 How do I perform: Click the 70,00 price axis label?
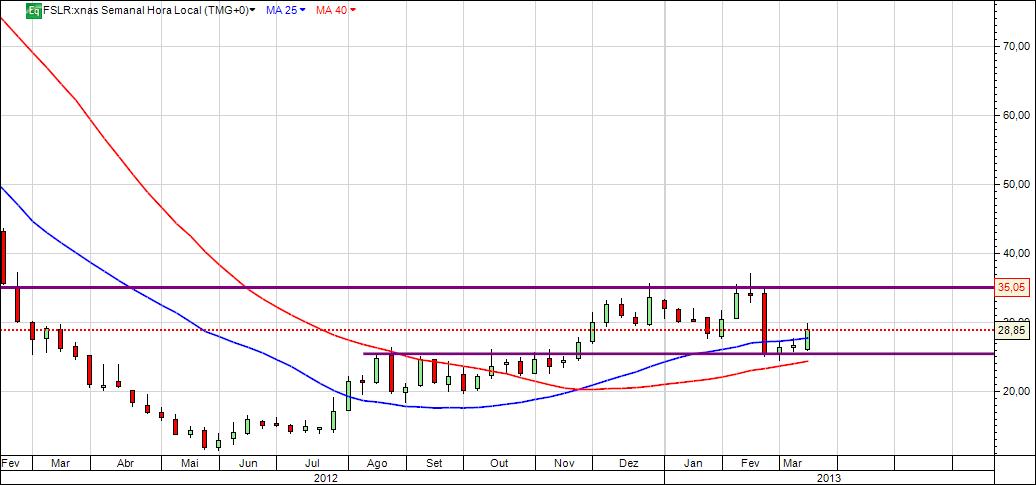coord(1014,46)
